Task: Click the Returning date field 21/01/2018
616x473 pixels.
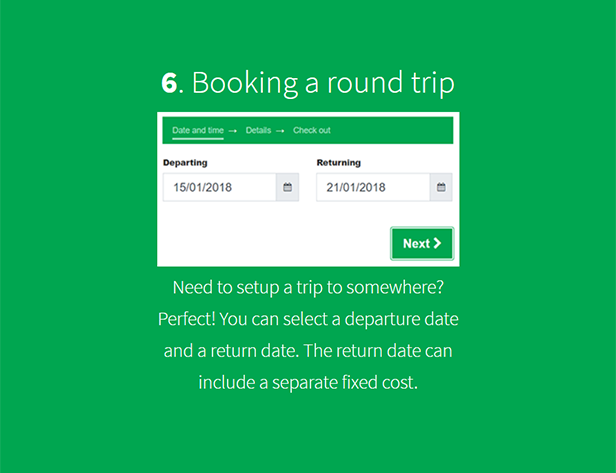Action: click(x=373, y=187)
